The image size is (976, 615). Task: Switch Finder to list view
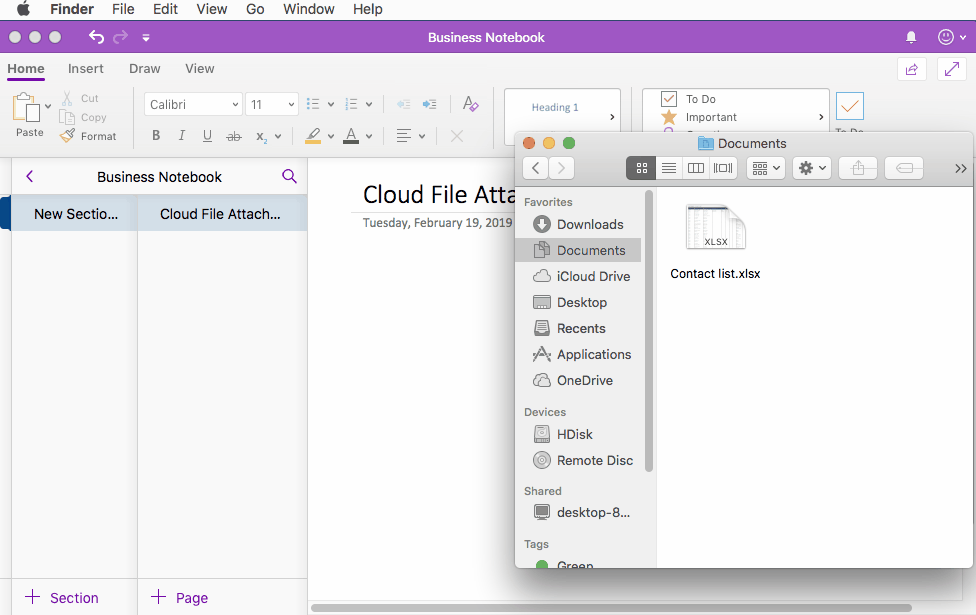point(669,168)
